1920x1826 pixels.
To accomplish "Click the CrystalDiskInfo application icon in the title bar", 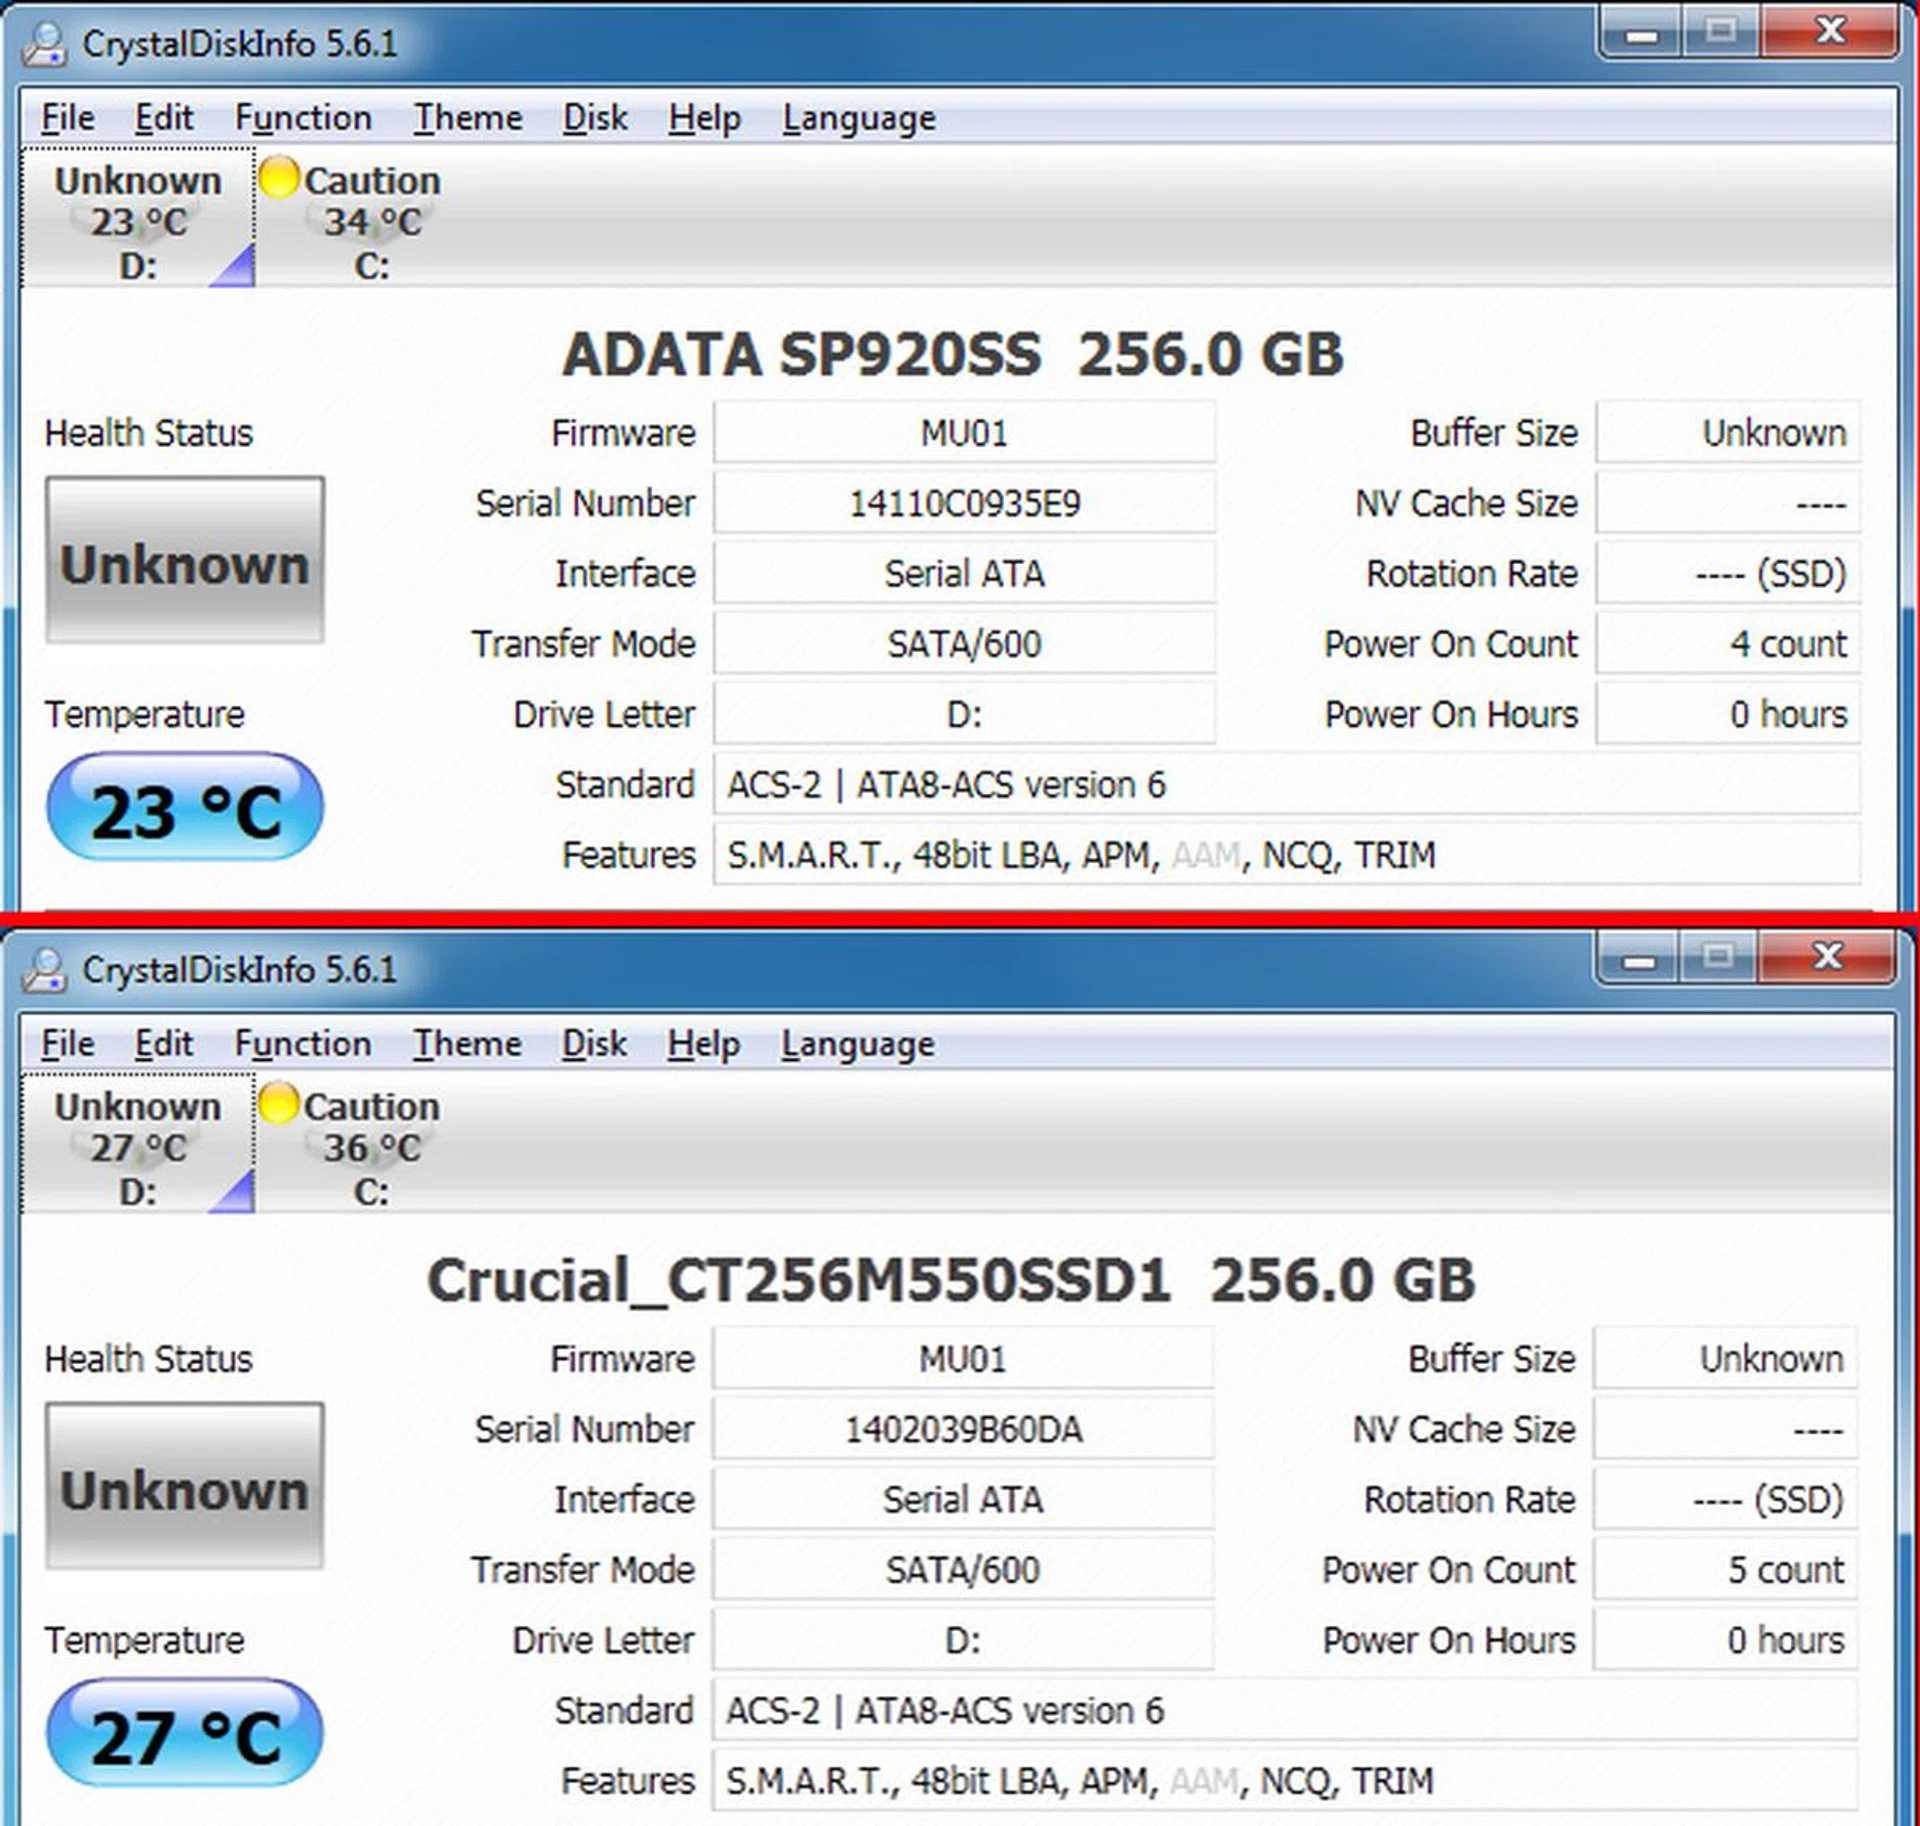I will (x=47, y=42).
